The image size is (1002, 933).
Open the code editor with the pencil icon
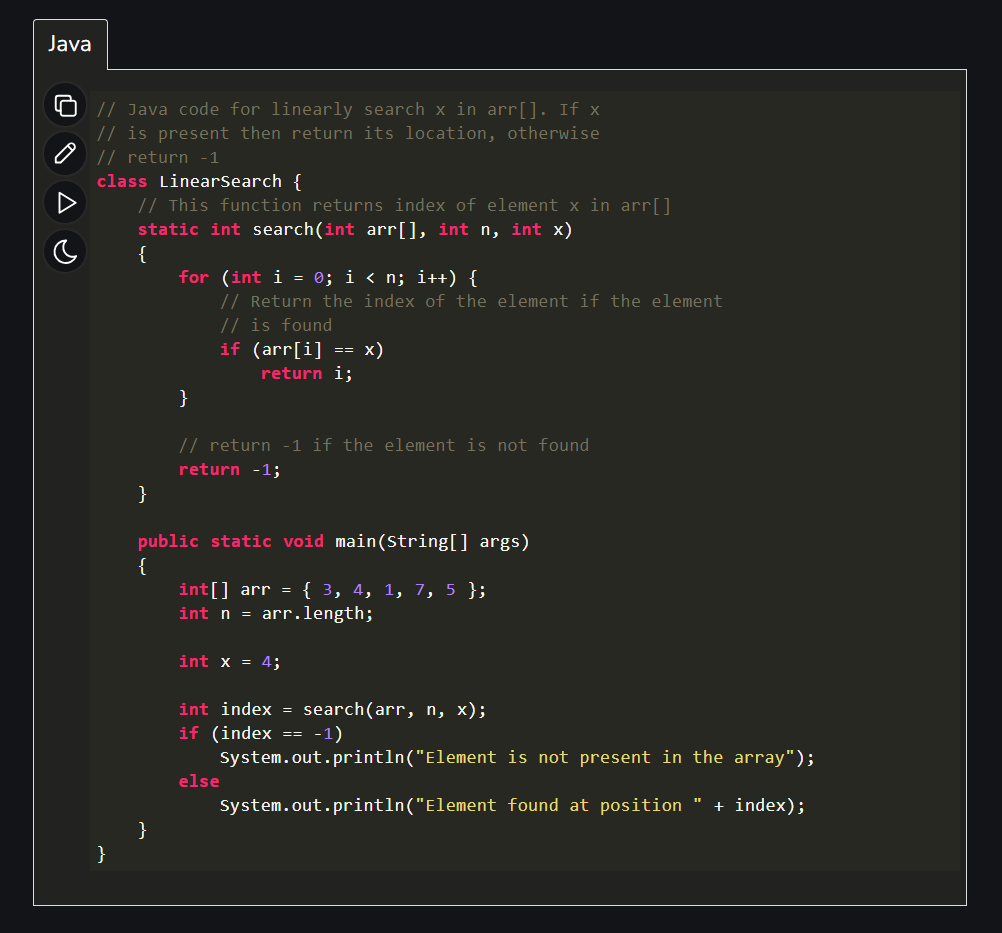[x=65, y=154]
